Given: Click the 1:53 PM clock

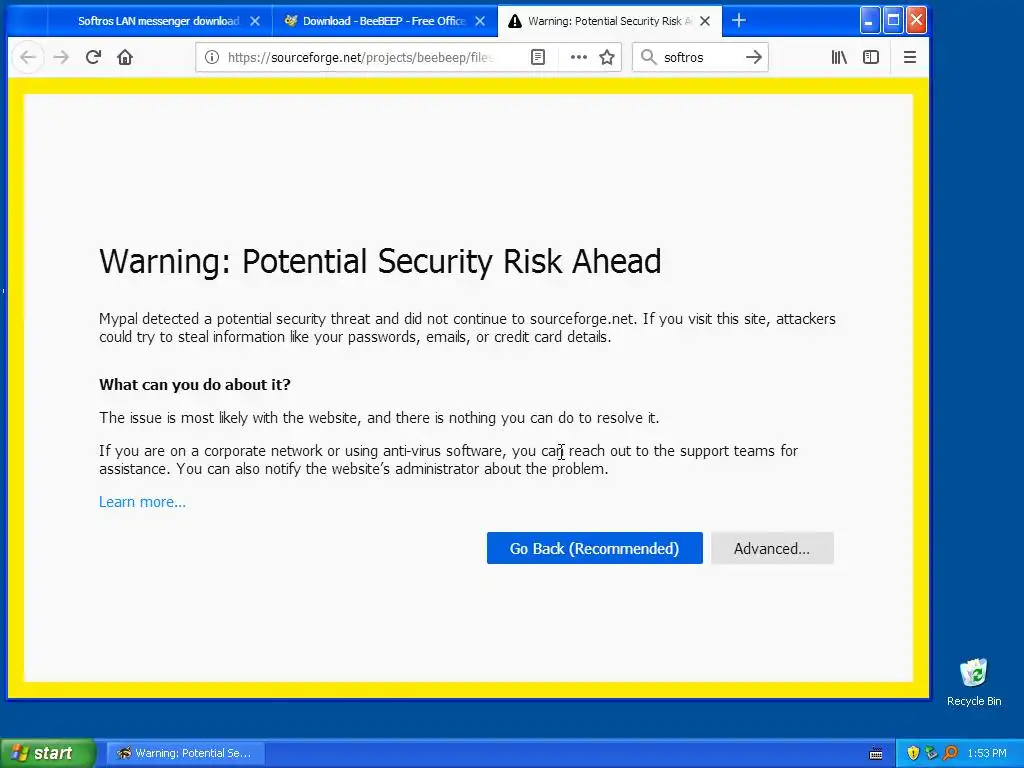Looking at the screenshot, I should pyautogui.click(x=987, y=753).
